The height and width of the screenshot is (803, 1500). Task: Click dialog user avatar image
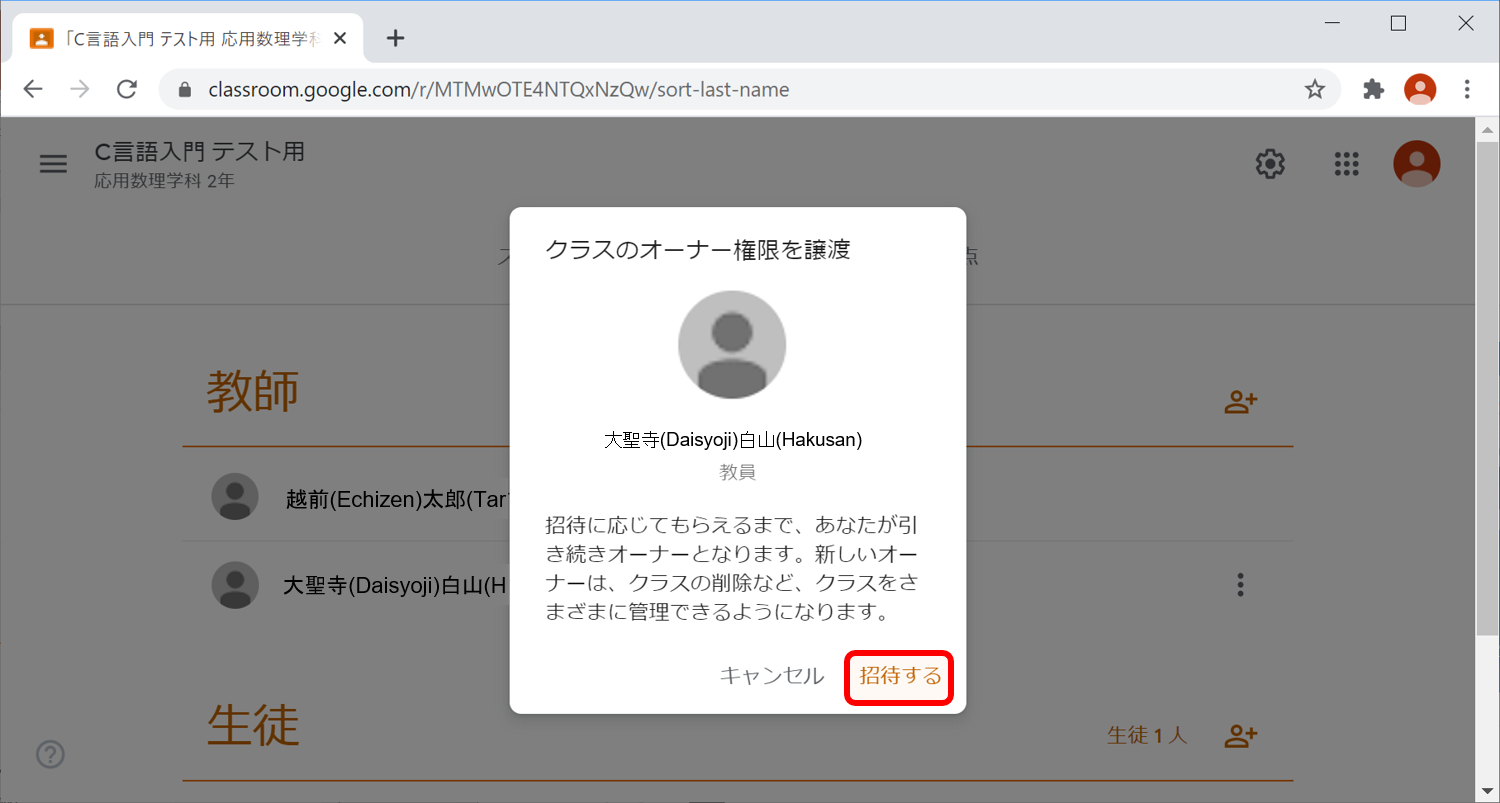[x=732, y=345]
